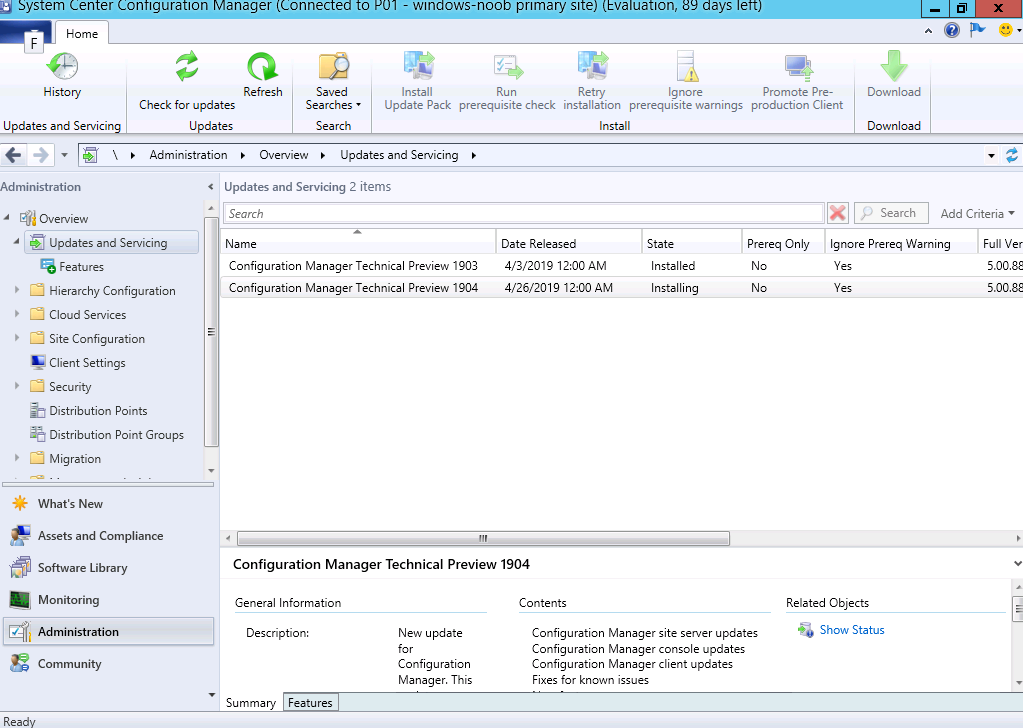Switch to the Software Library workspace
Viewport: 1023px width, 728px height.
coord(108,568)
